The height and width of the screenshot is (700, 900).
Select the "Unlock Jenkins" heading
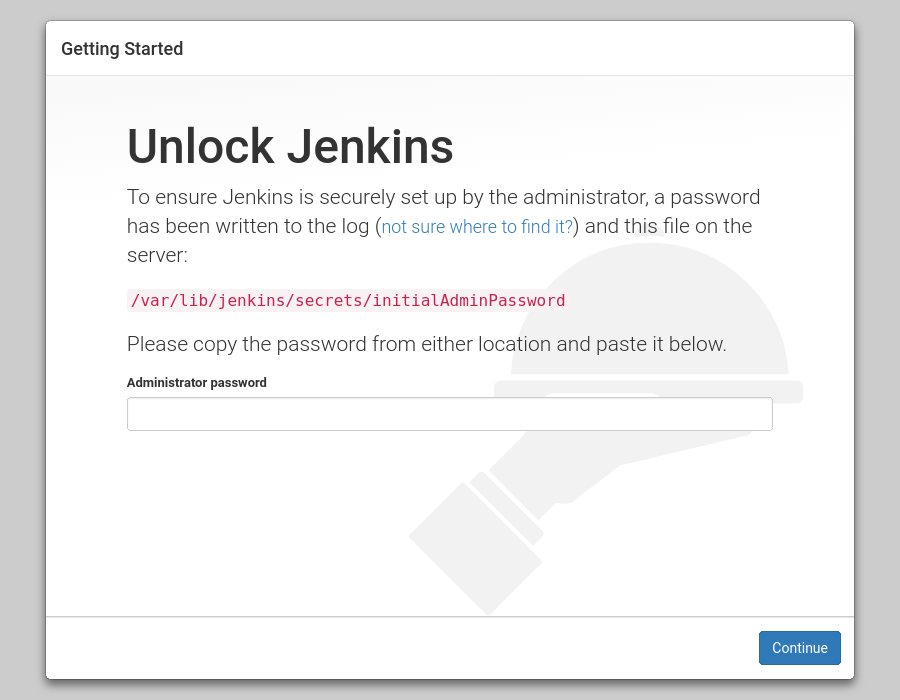[x=290, y=147]
